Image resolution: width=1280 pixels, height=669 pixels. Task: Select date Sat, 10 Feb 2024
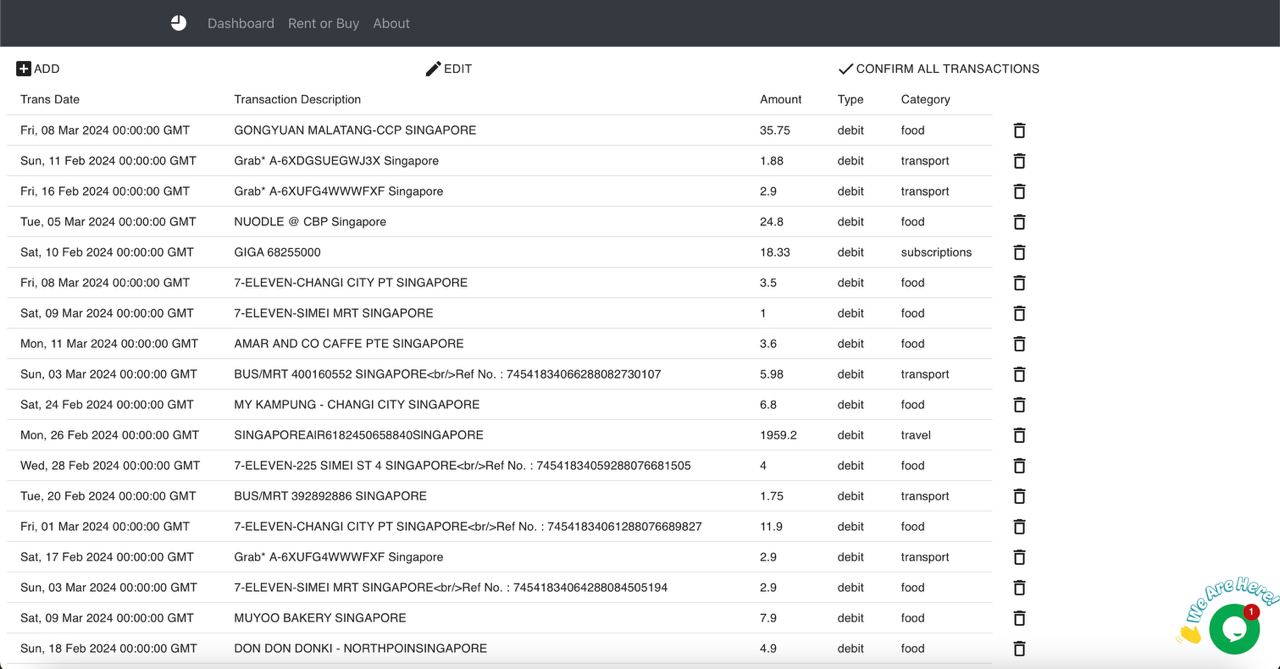(107, 252)
